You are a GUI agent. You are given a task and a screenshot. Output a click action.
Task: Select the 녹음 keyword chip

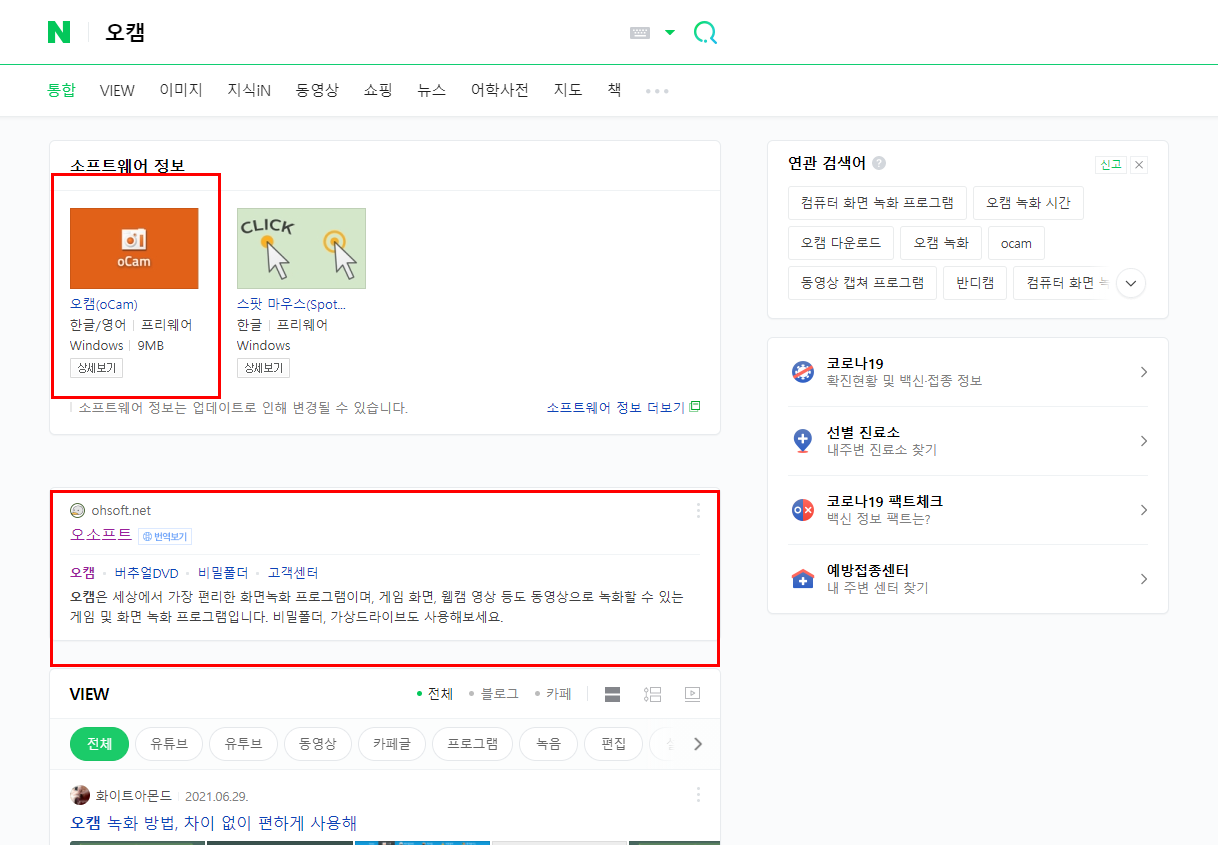(549, 744)
